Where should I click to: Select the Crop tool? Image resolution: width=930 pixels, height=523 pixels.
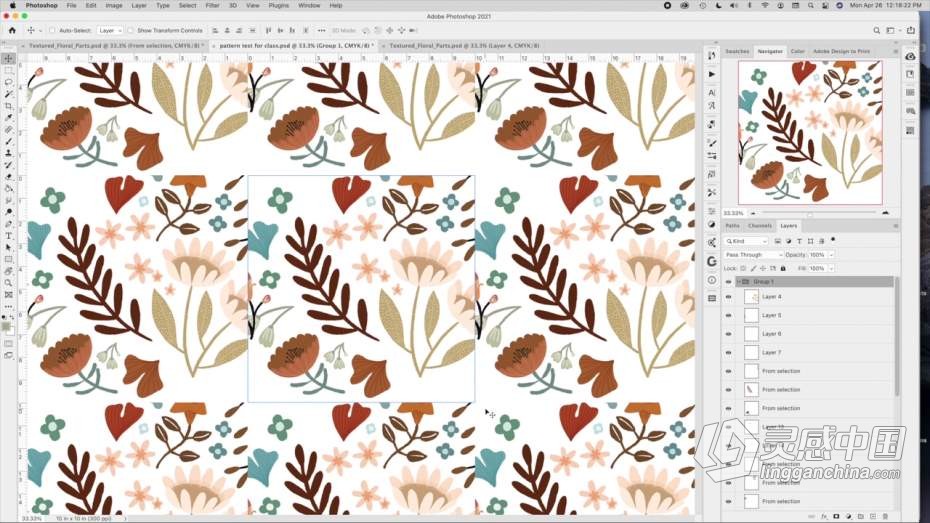coord(8,106)
